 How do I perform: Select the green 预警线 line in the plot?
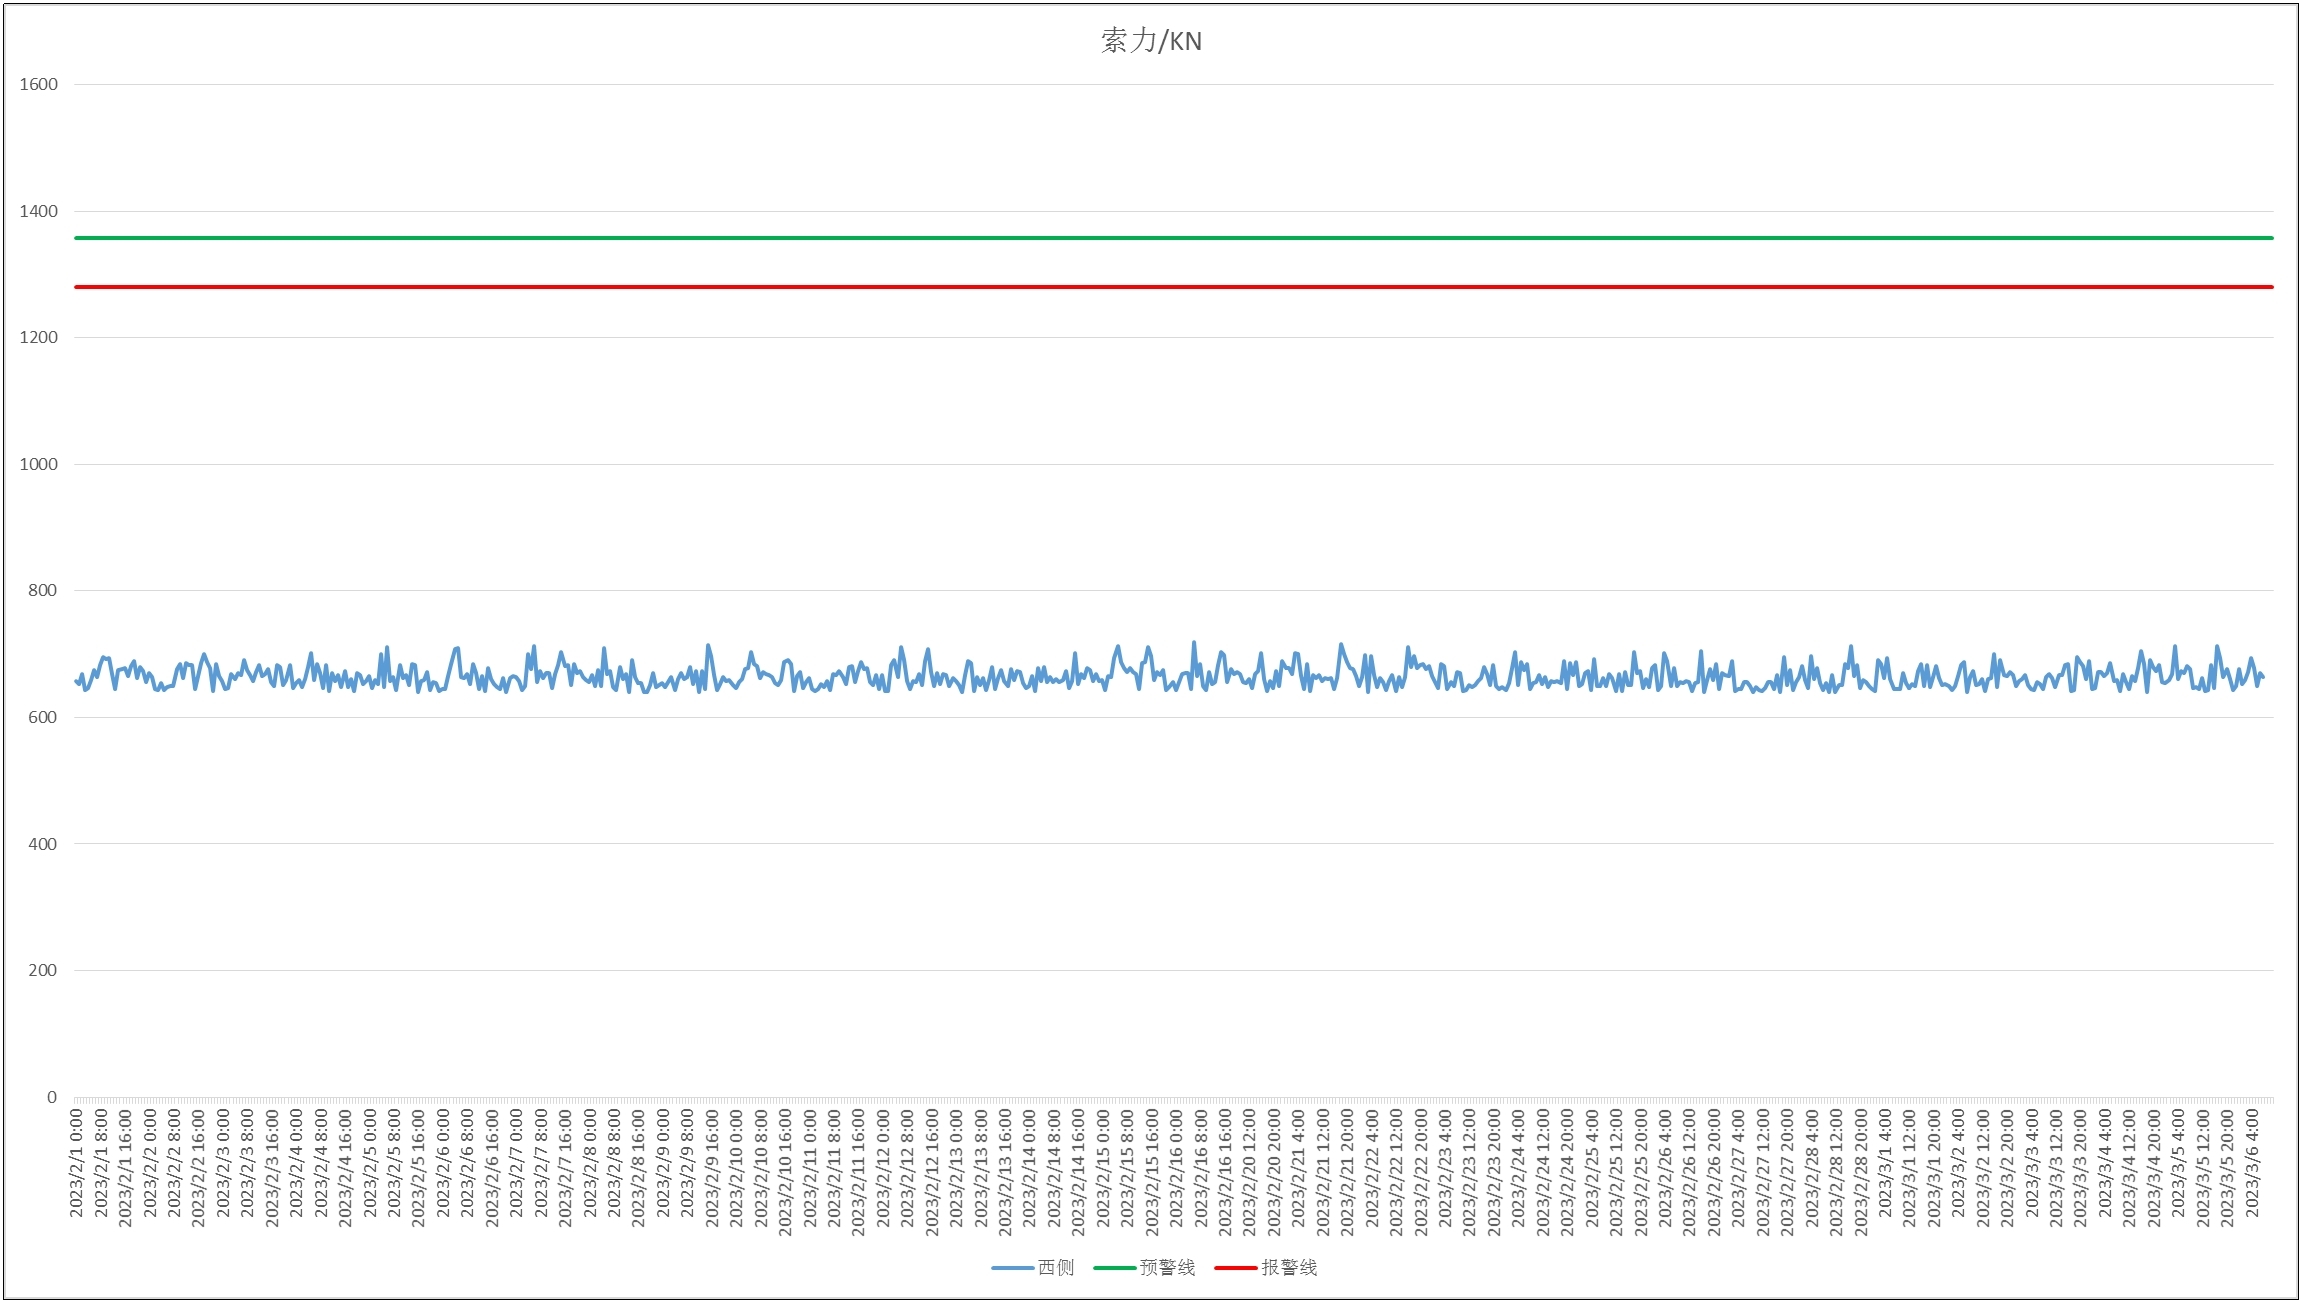pyautogui.click(x=1174, y=238)
